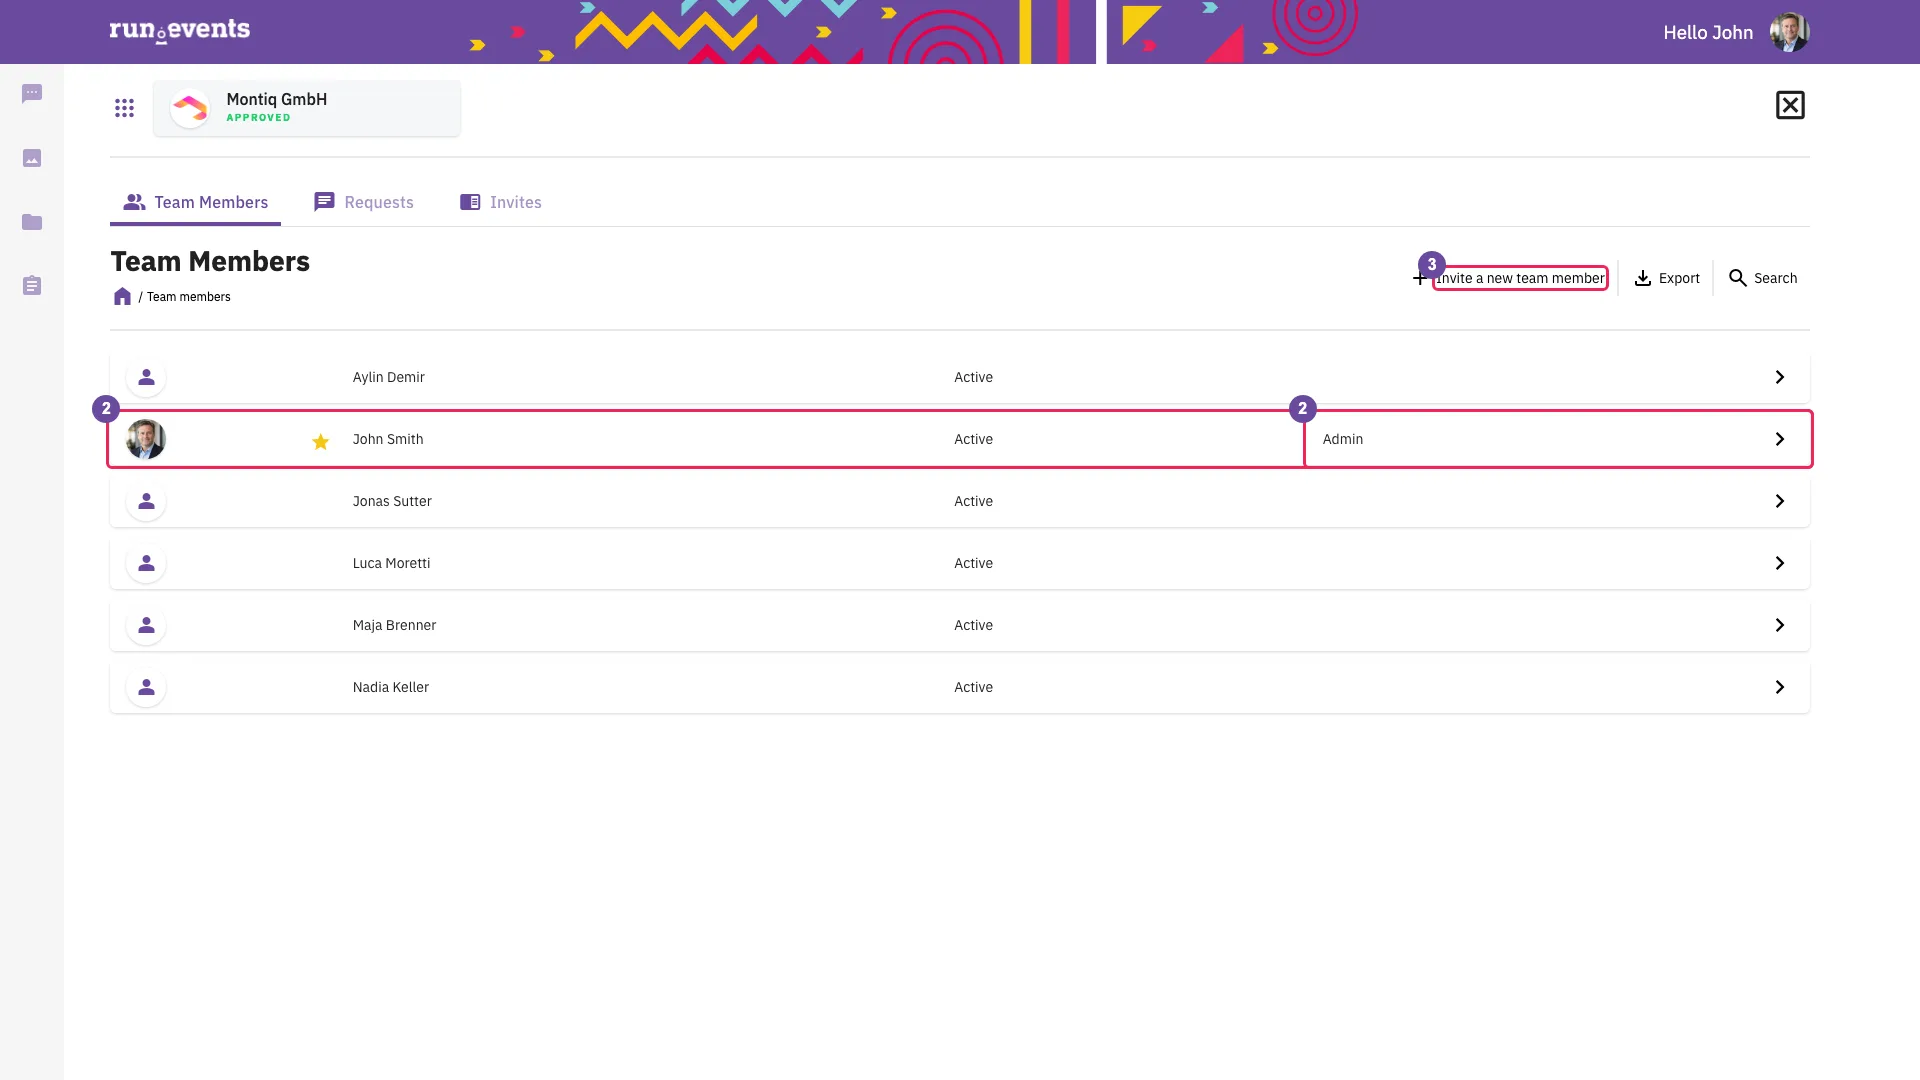Screen dimensions: 1920x1080
Task: Switch to the Invites tab
Action: point(500,202)
